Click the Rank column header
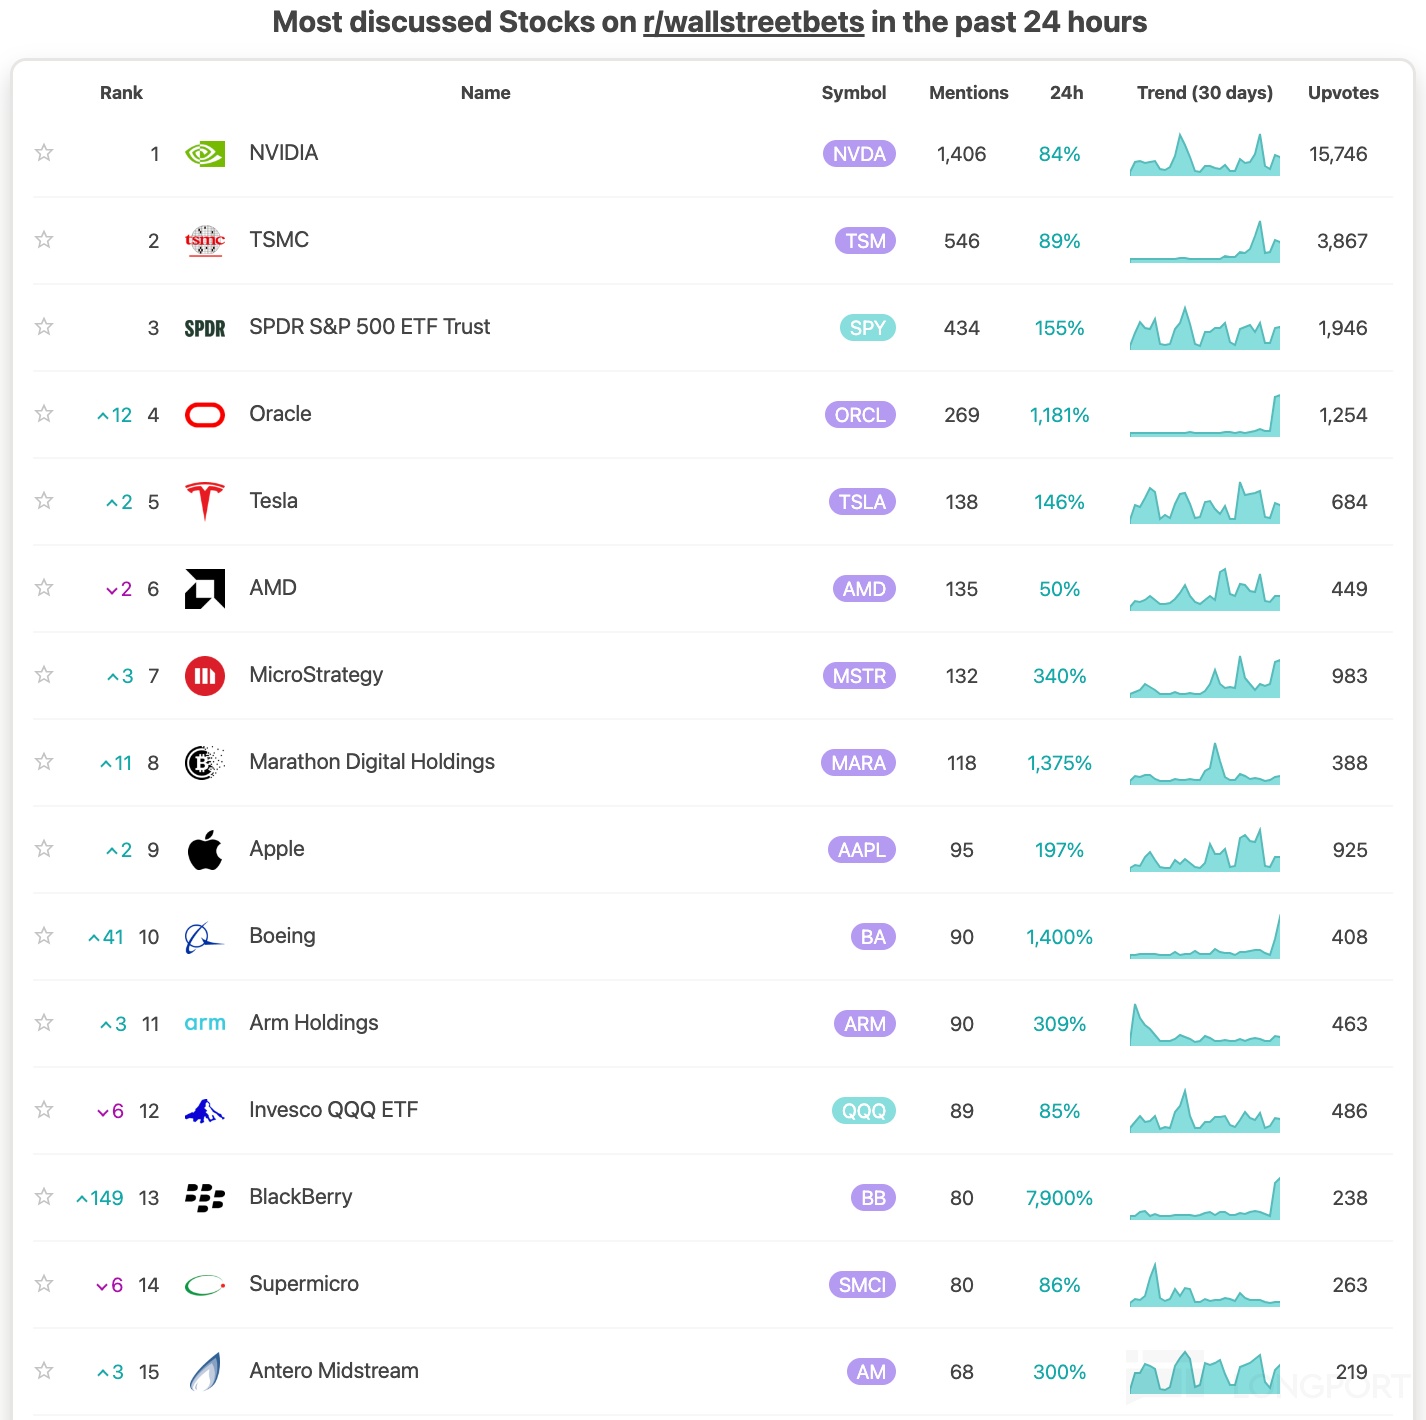Viewport: 1426px width, 1420px height. 121,93
